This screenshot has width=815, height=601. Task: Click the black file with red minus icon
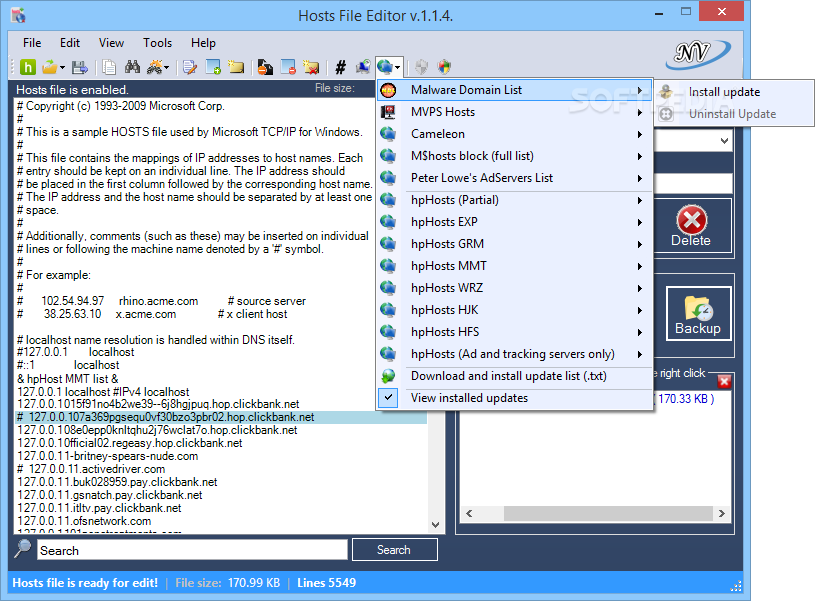[265, 67]
